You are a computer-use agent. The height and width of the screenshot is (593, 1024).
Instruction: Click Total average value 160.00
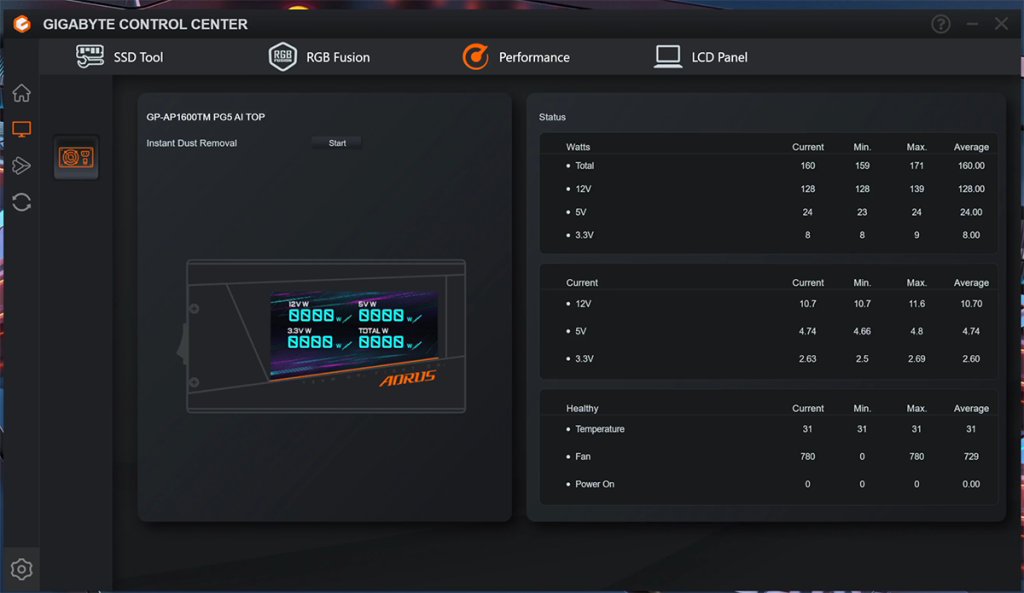(x=971, y=166)
